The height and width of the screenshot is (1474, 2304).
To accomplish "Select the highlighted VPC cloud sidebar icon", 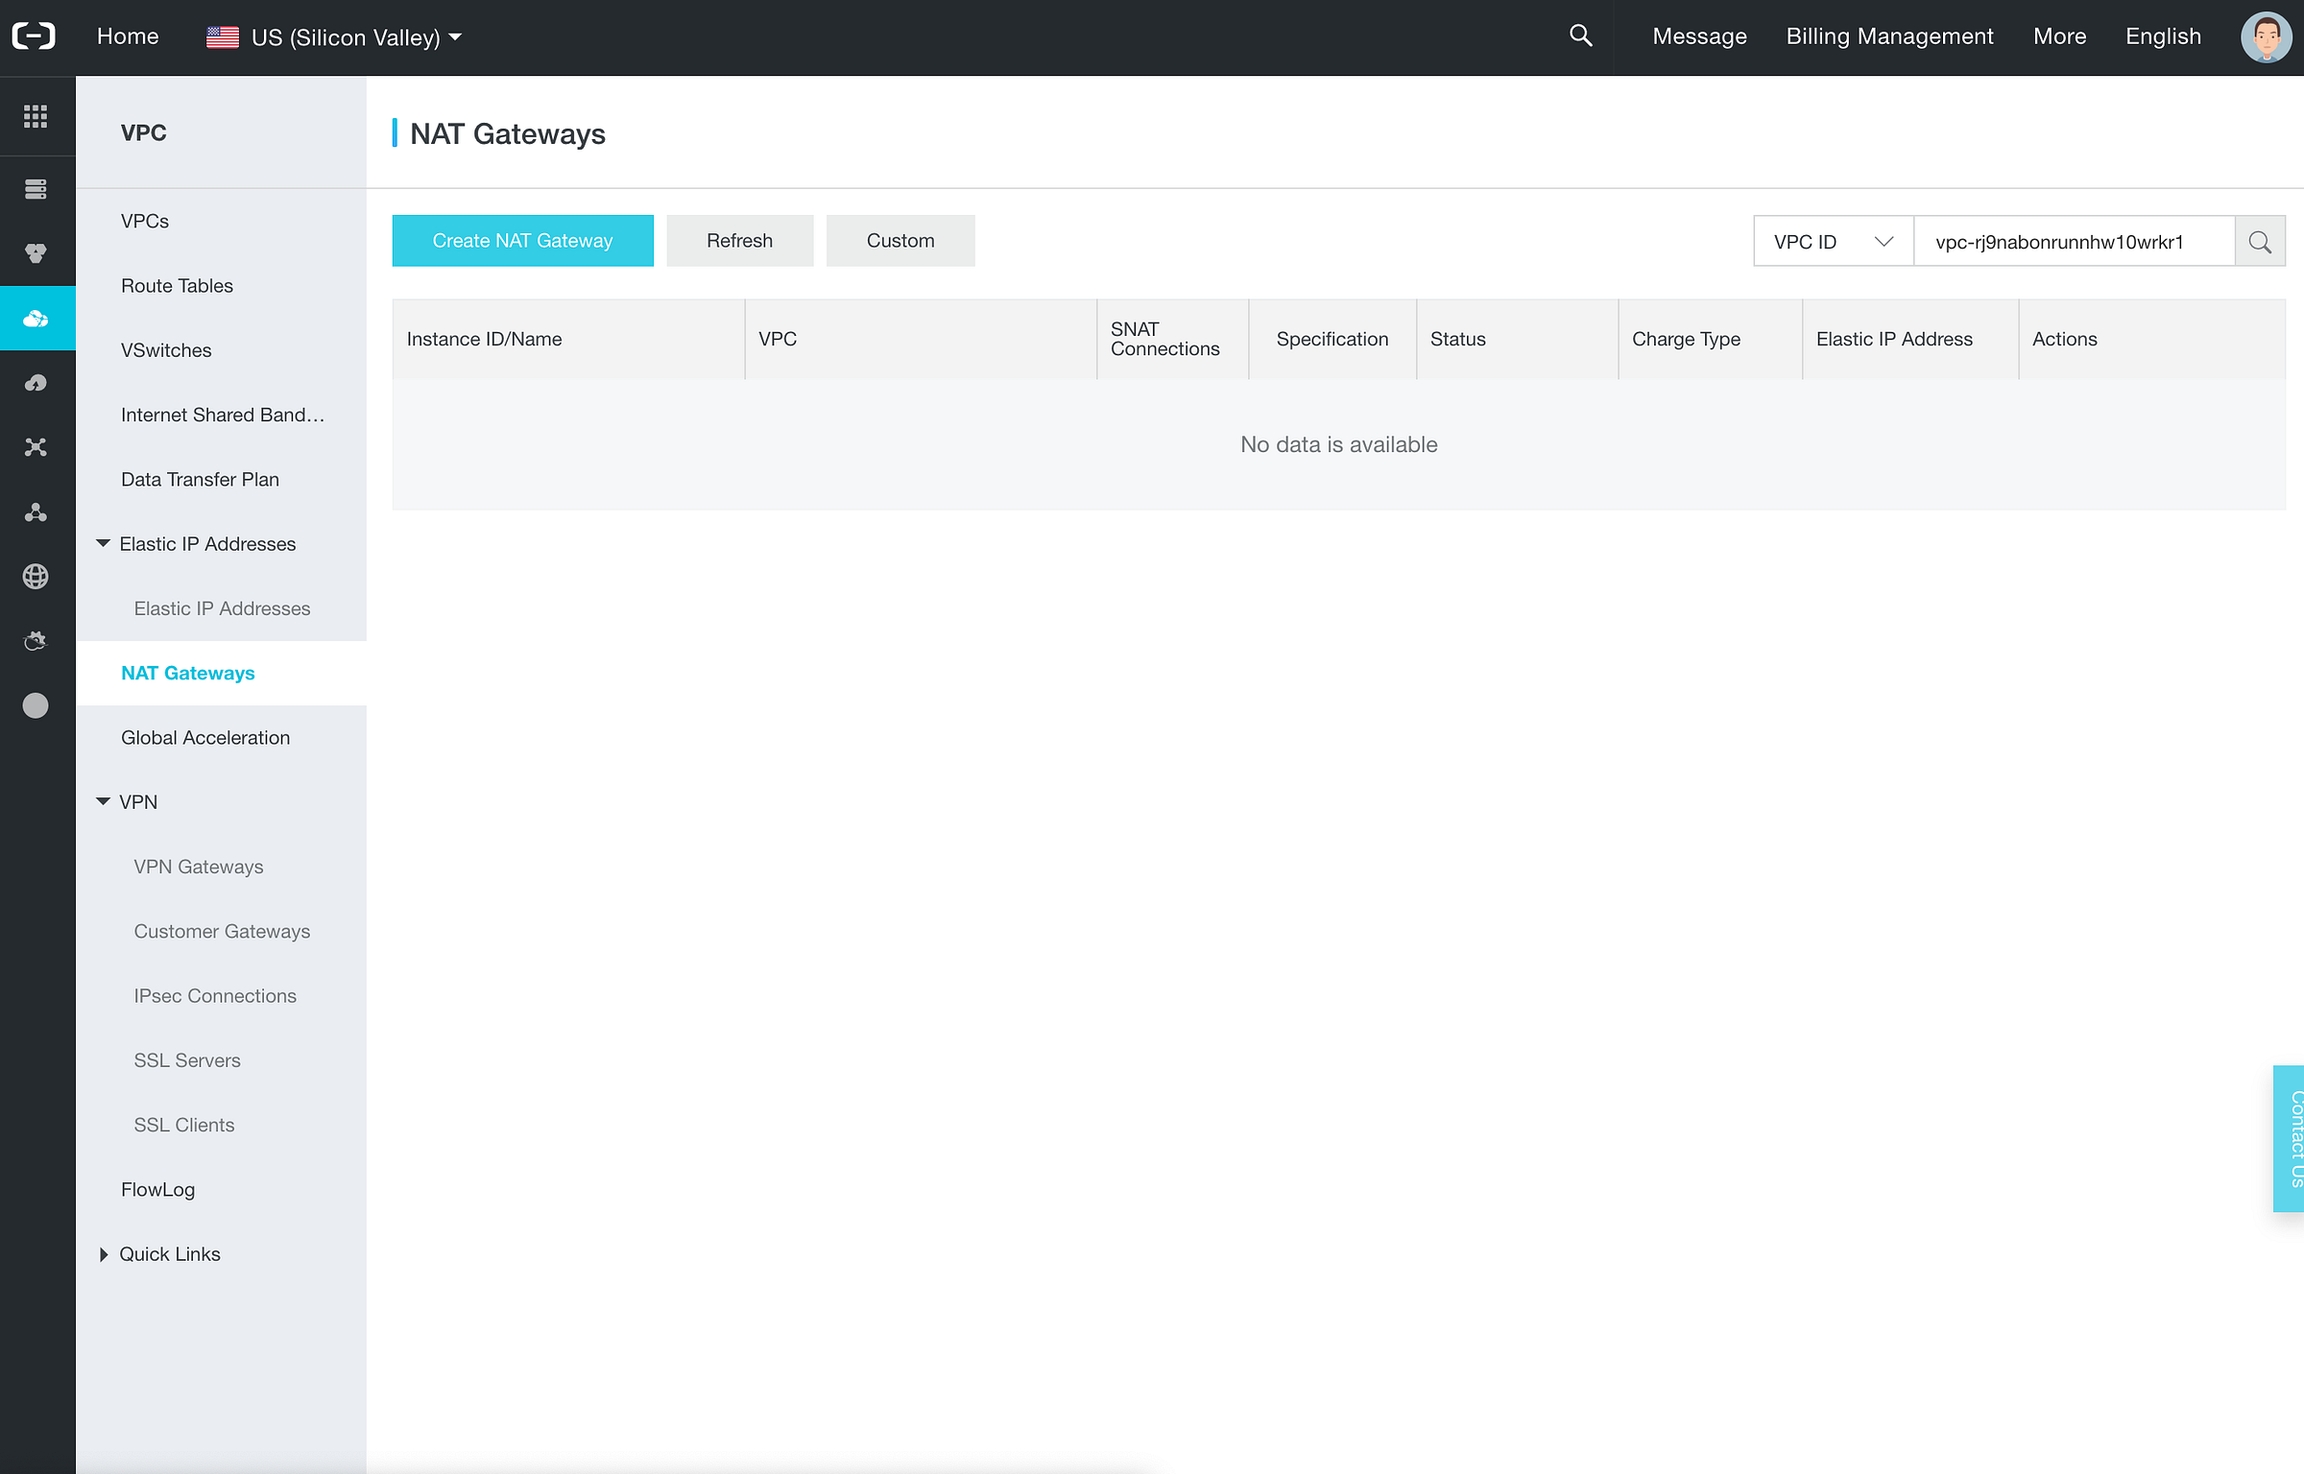I will click(36, 319).
